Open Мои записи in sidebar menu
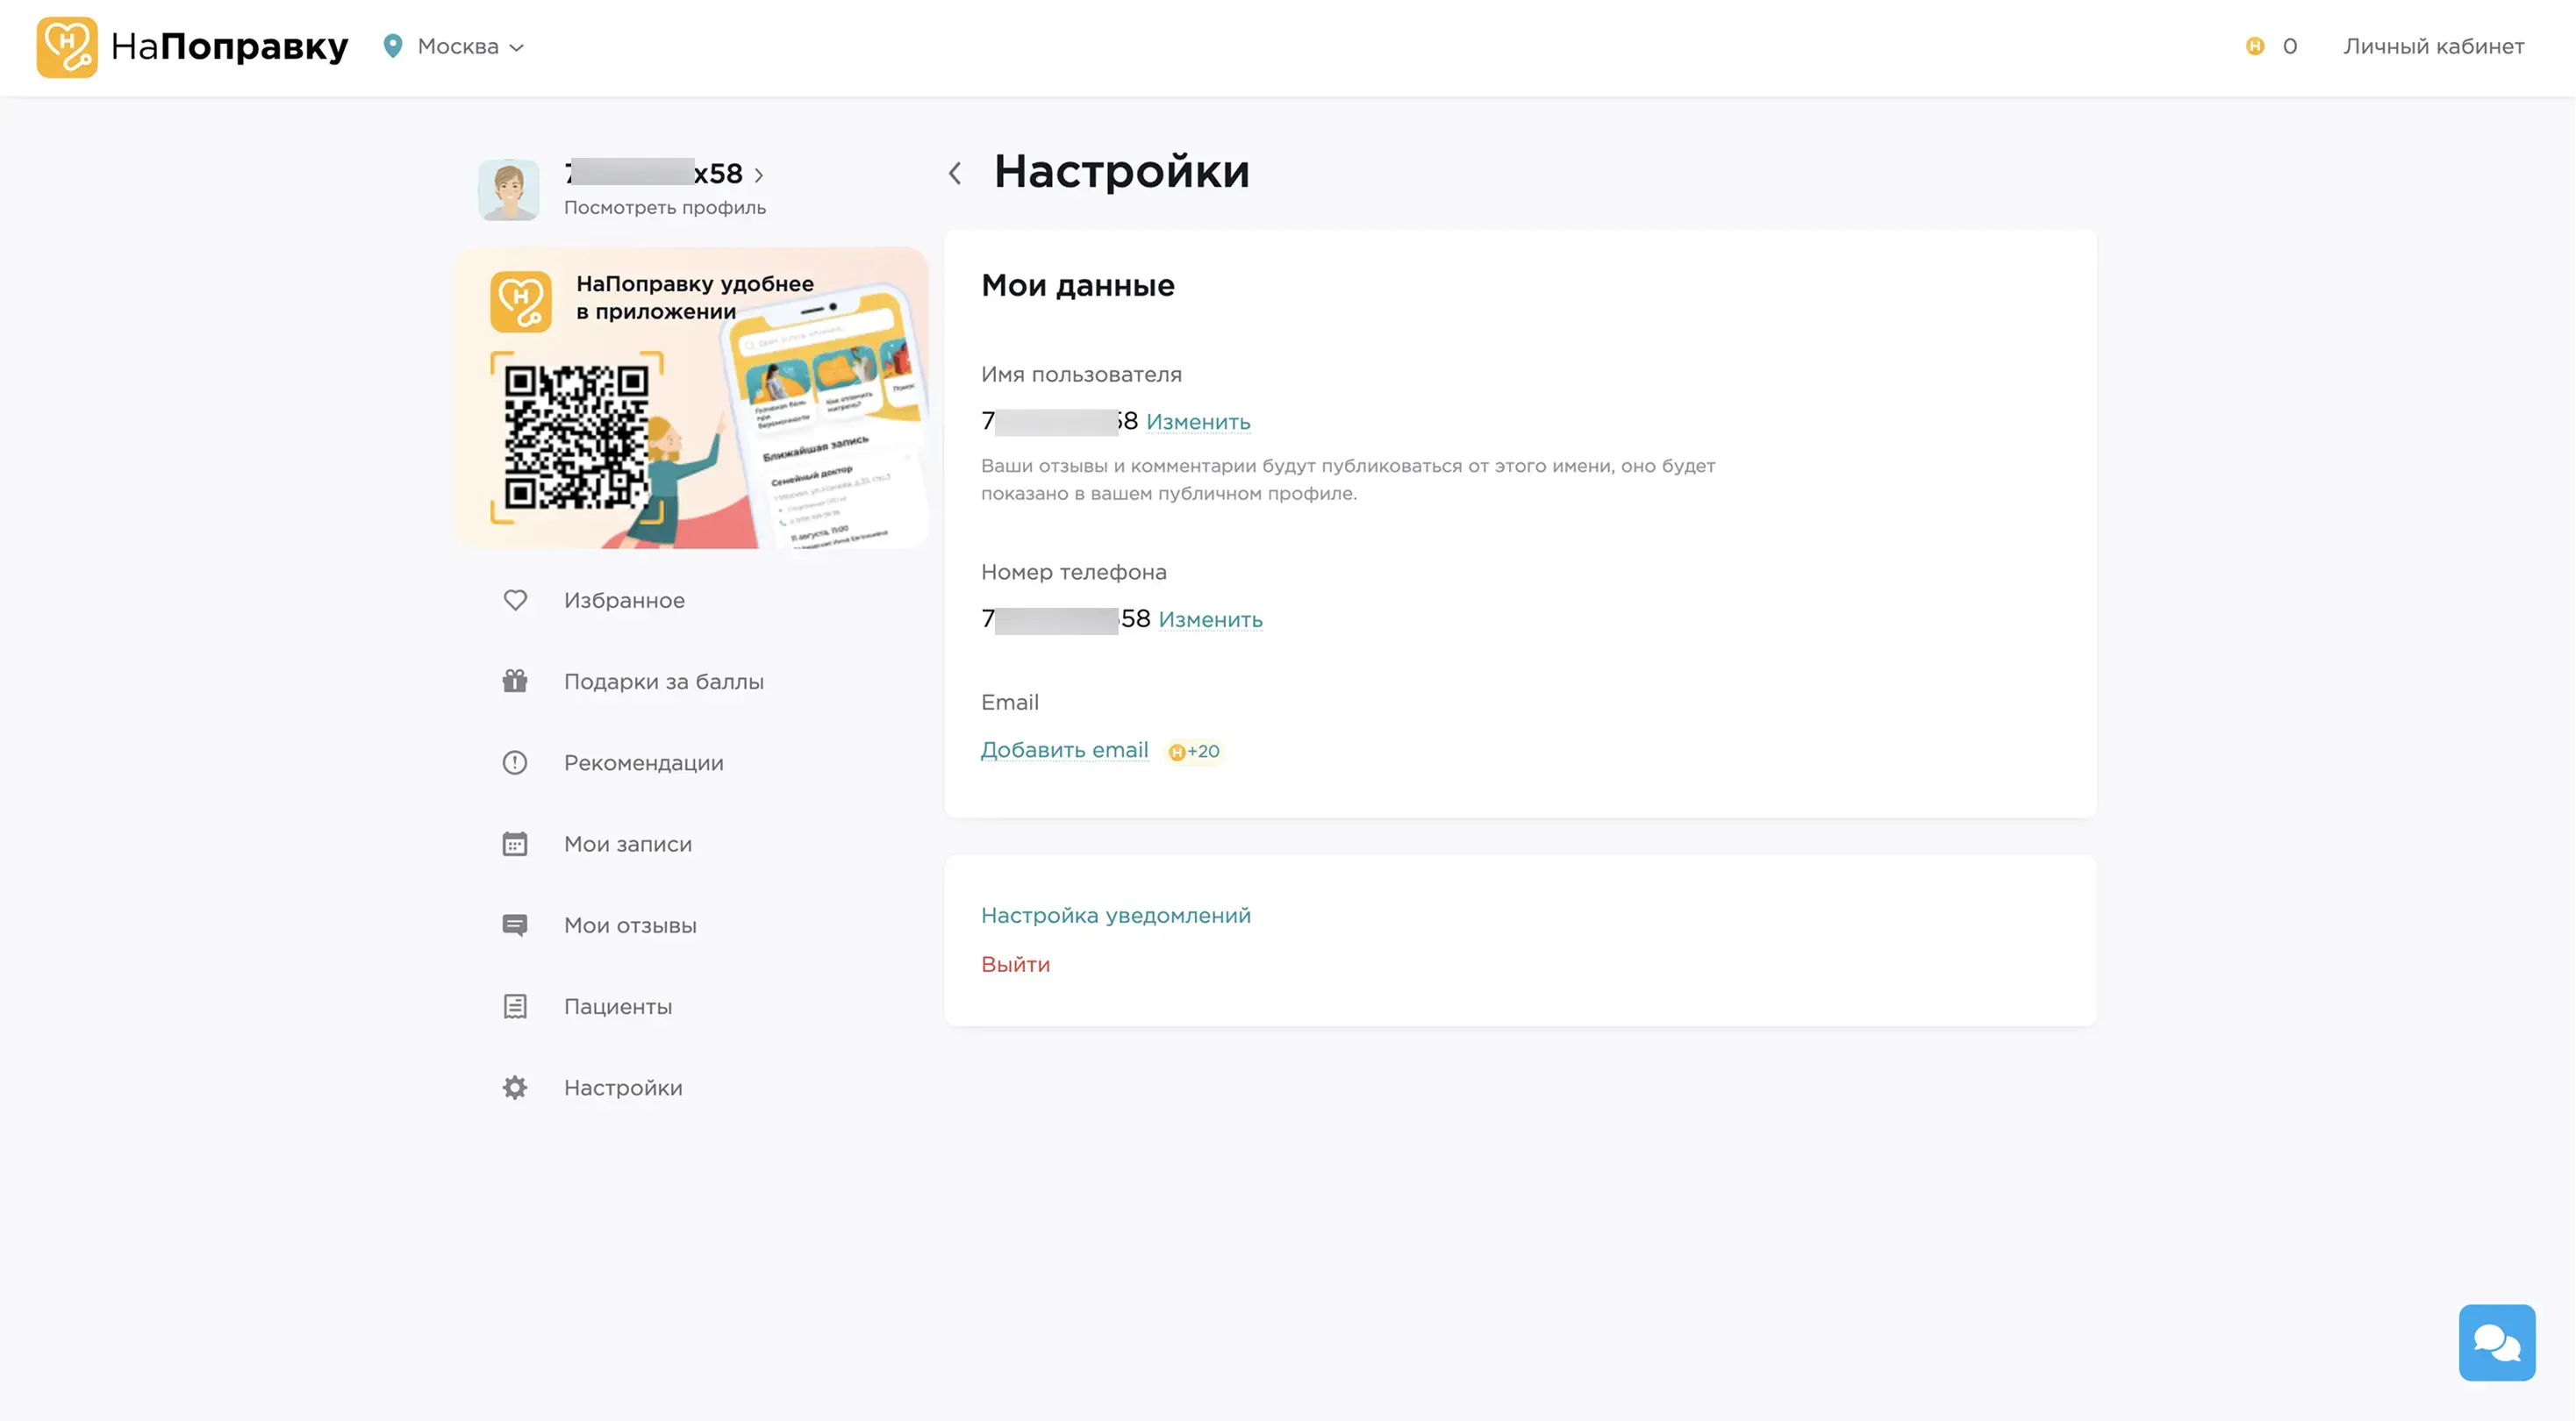This screenshot has height=1421, width=2576. (627, 844)
